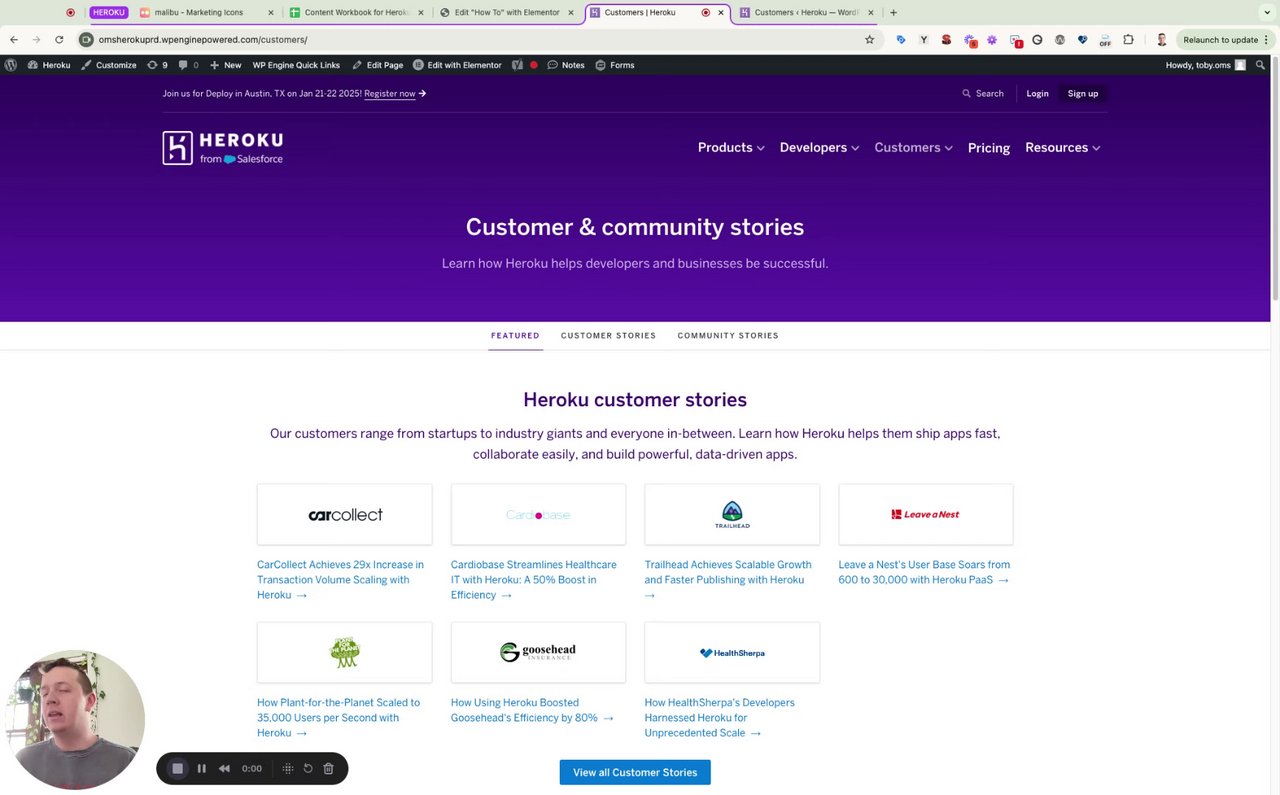The width and height of the screenshot is (1280, 795).
Task: Open the Chrome profile avatar
Action: pos(1161,40)
